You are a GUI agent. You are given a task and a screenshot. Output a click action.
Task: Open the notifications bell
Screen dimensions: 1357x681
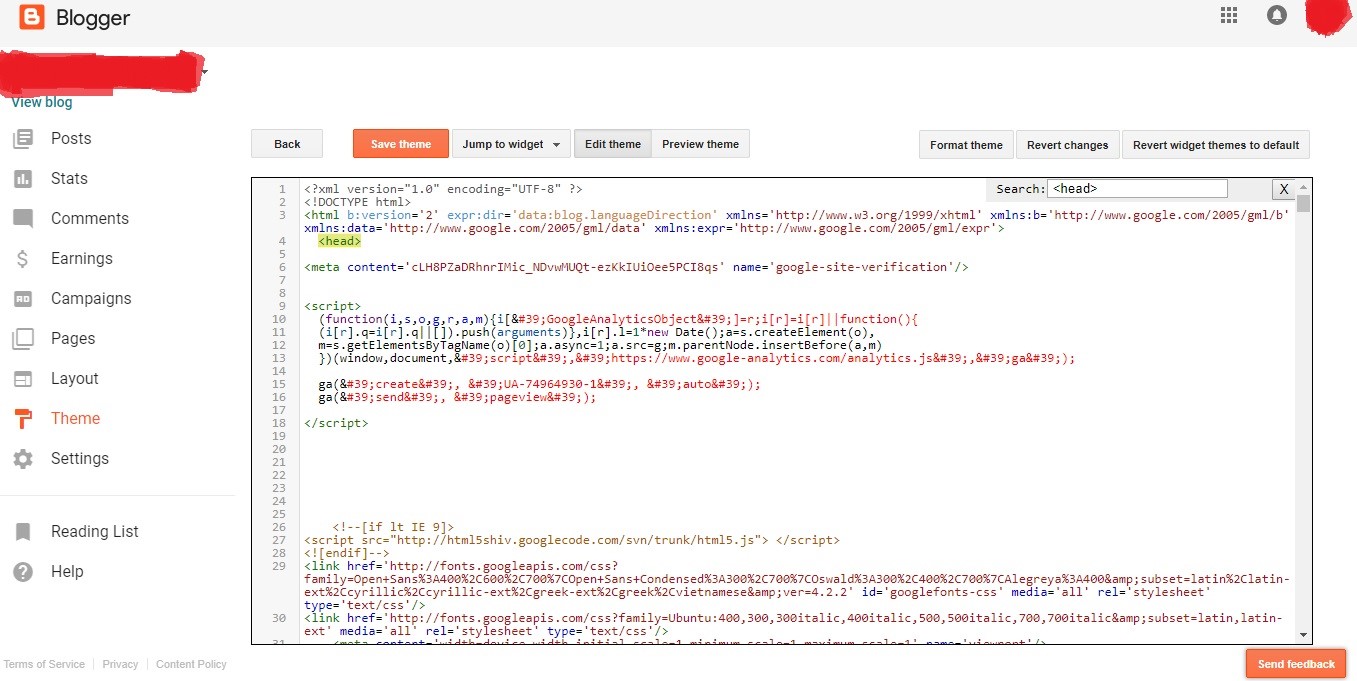pos(1277,15)
